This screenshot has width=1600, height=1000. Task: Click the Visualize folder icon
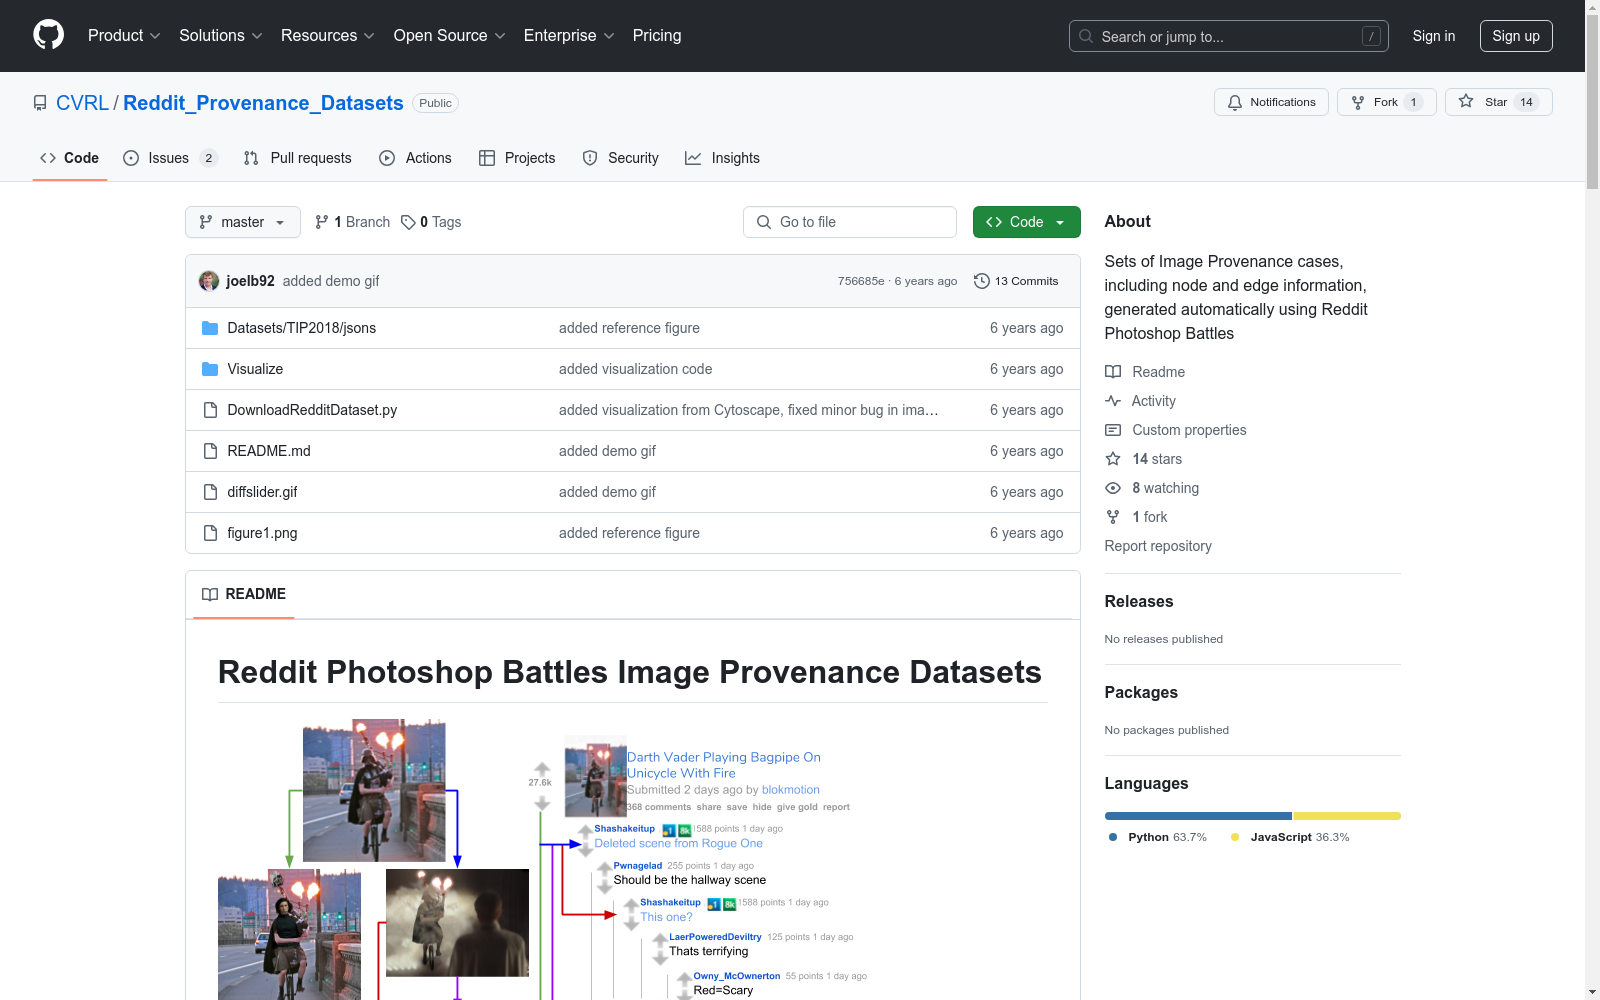pyautogui.click(x=210, y=369)
